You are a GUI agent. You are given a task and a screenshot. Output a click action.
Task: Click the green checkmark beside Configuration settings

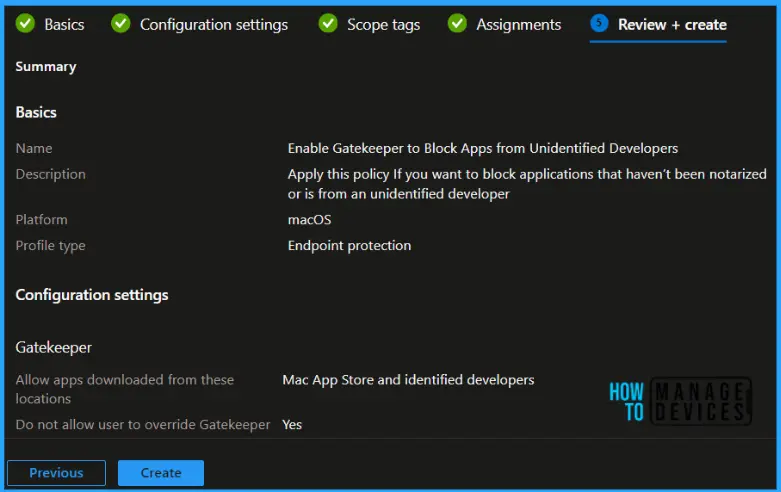click(x=121, y=23)
